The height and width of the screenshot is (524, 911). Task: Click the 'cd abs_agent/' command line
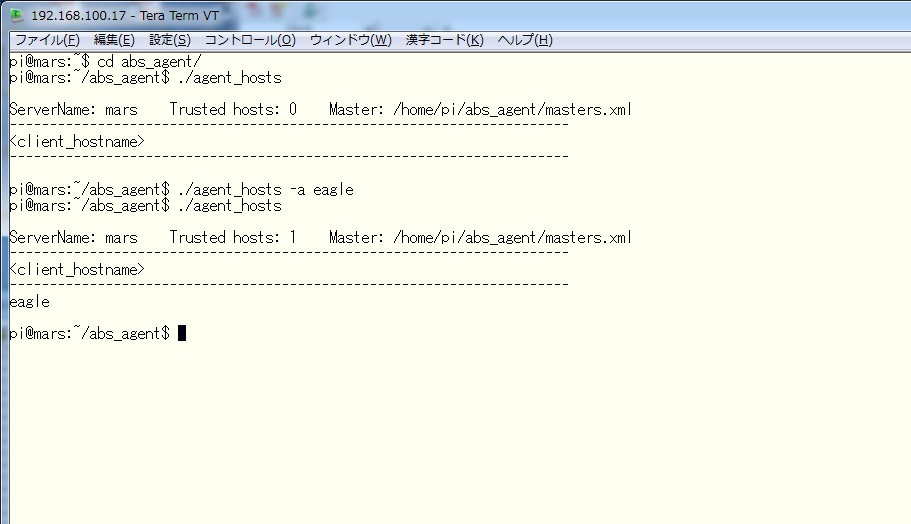[x=105, y=62]
